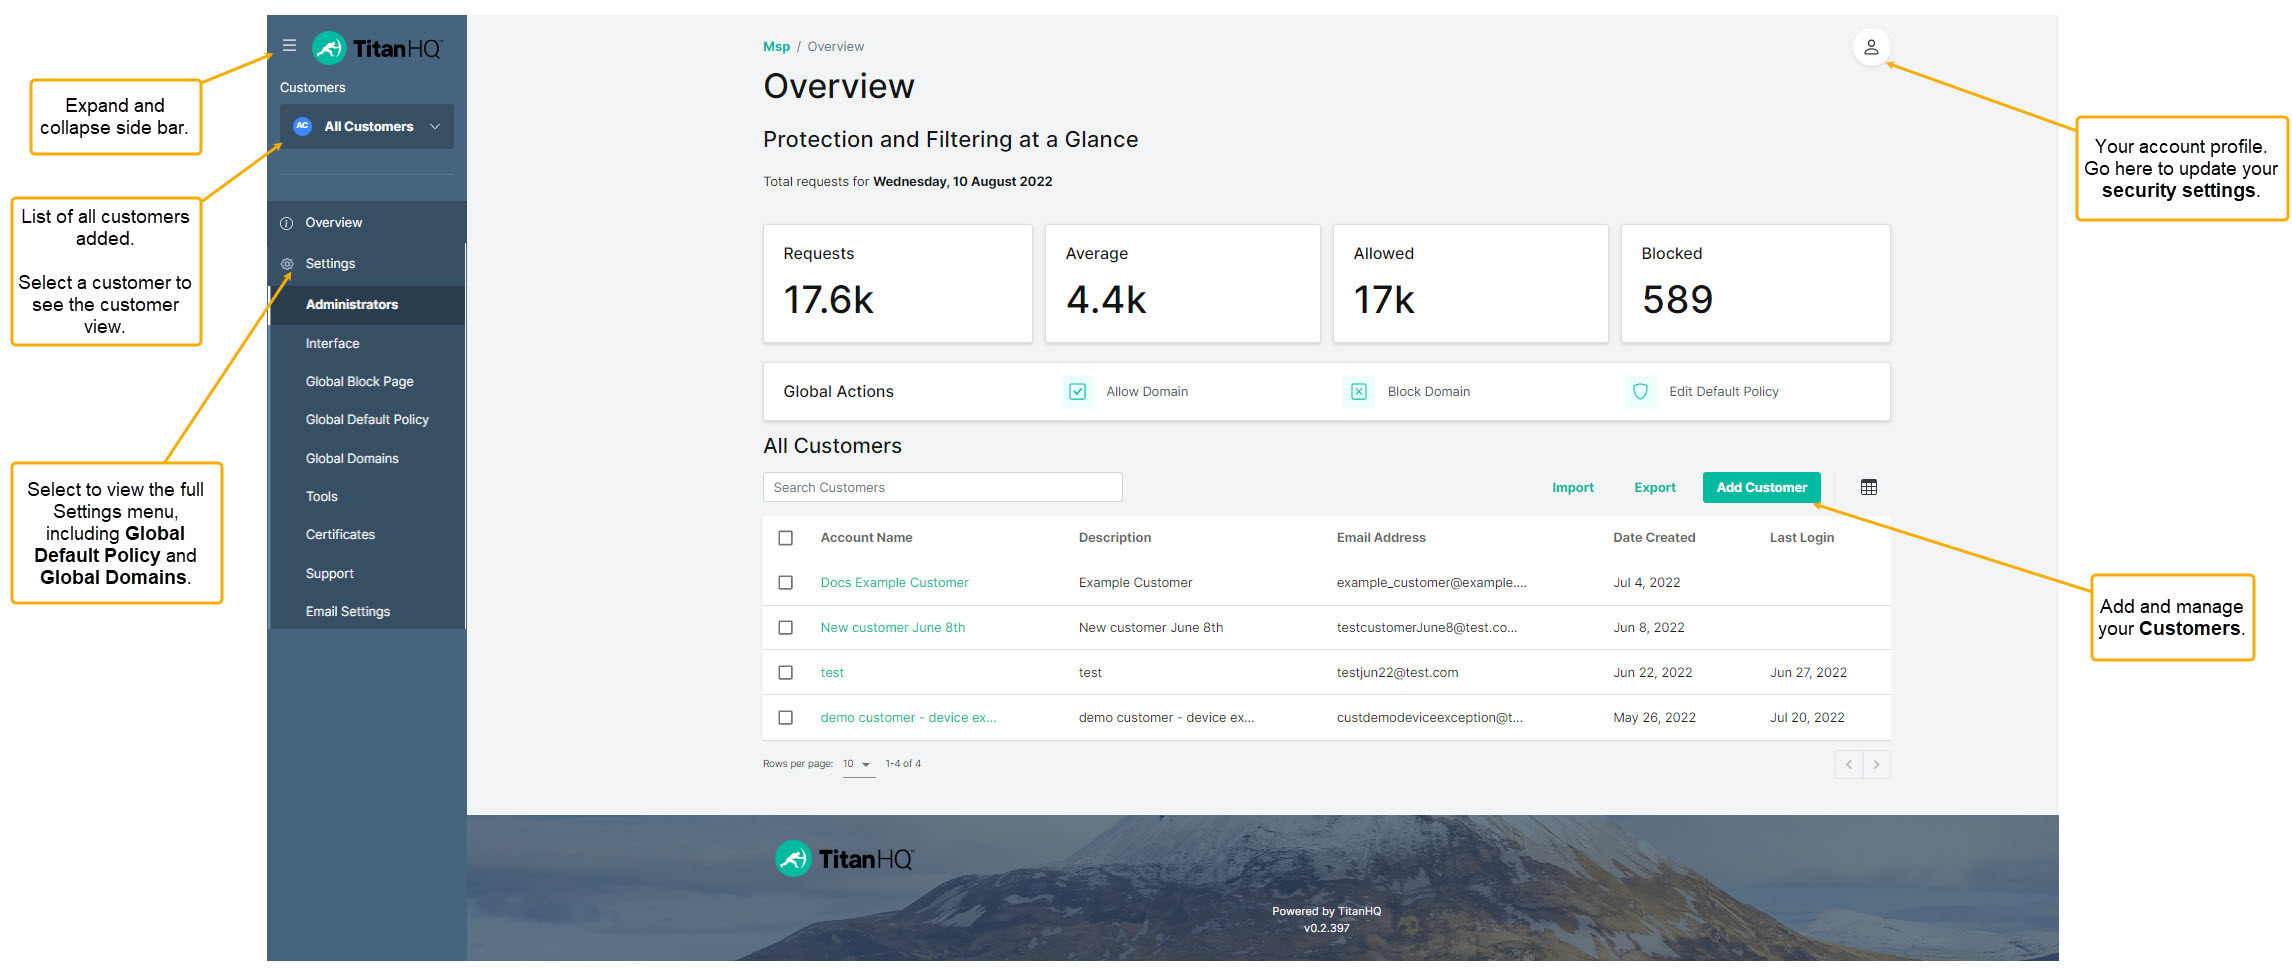Open demo customer - device ex... link
2292x969 pixels.
point(908,718)
